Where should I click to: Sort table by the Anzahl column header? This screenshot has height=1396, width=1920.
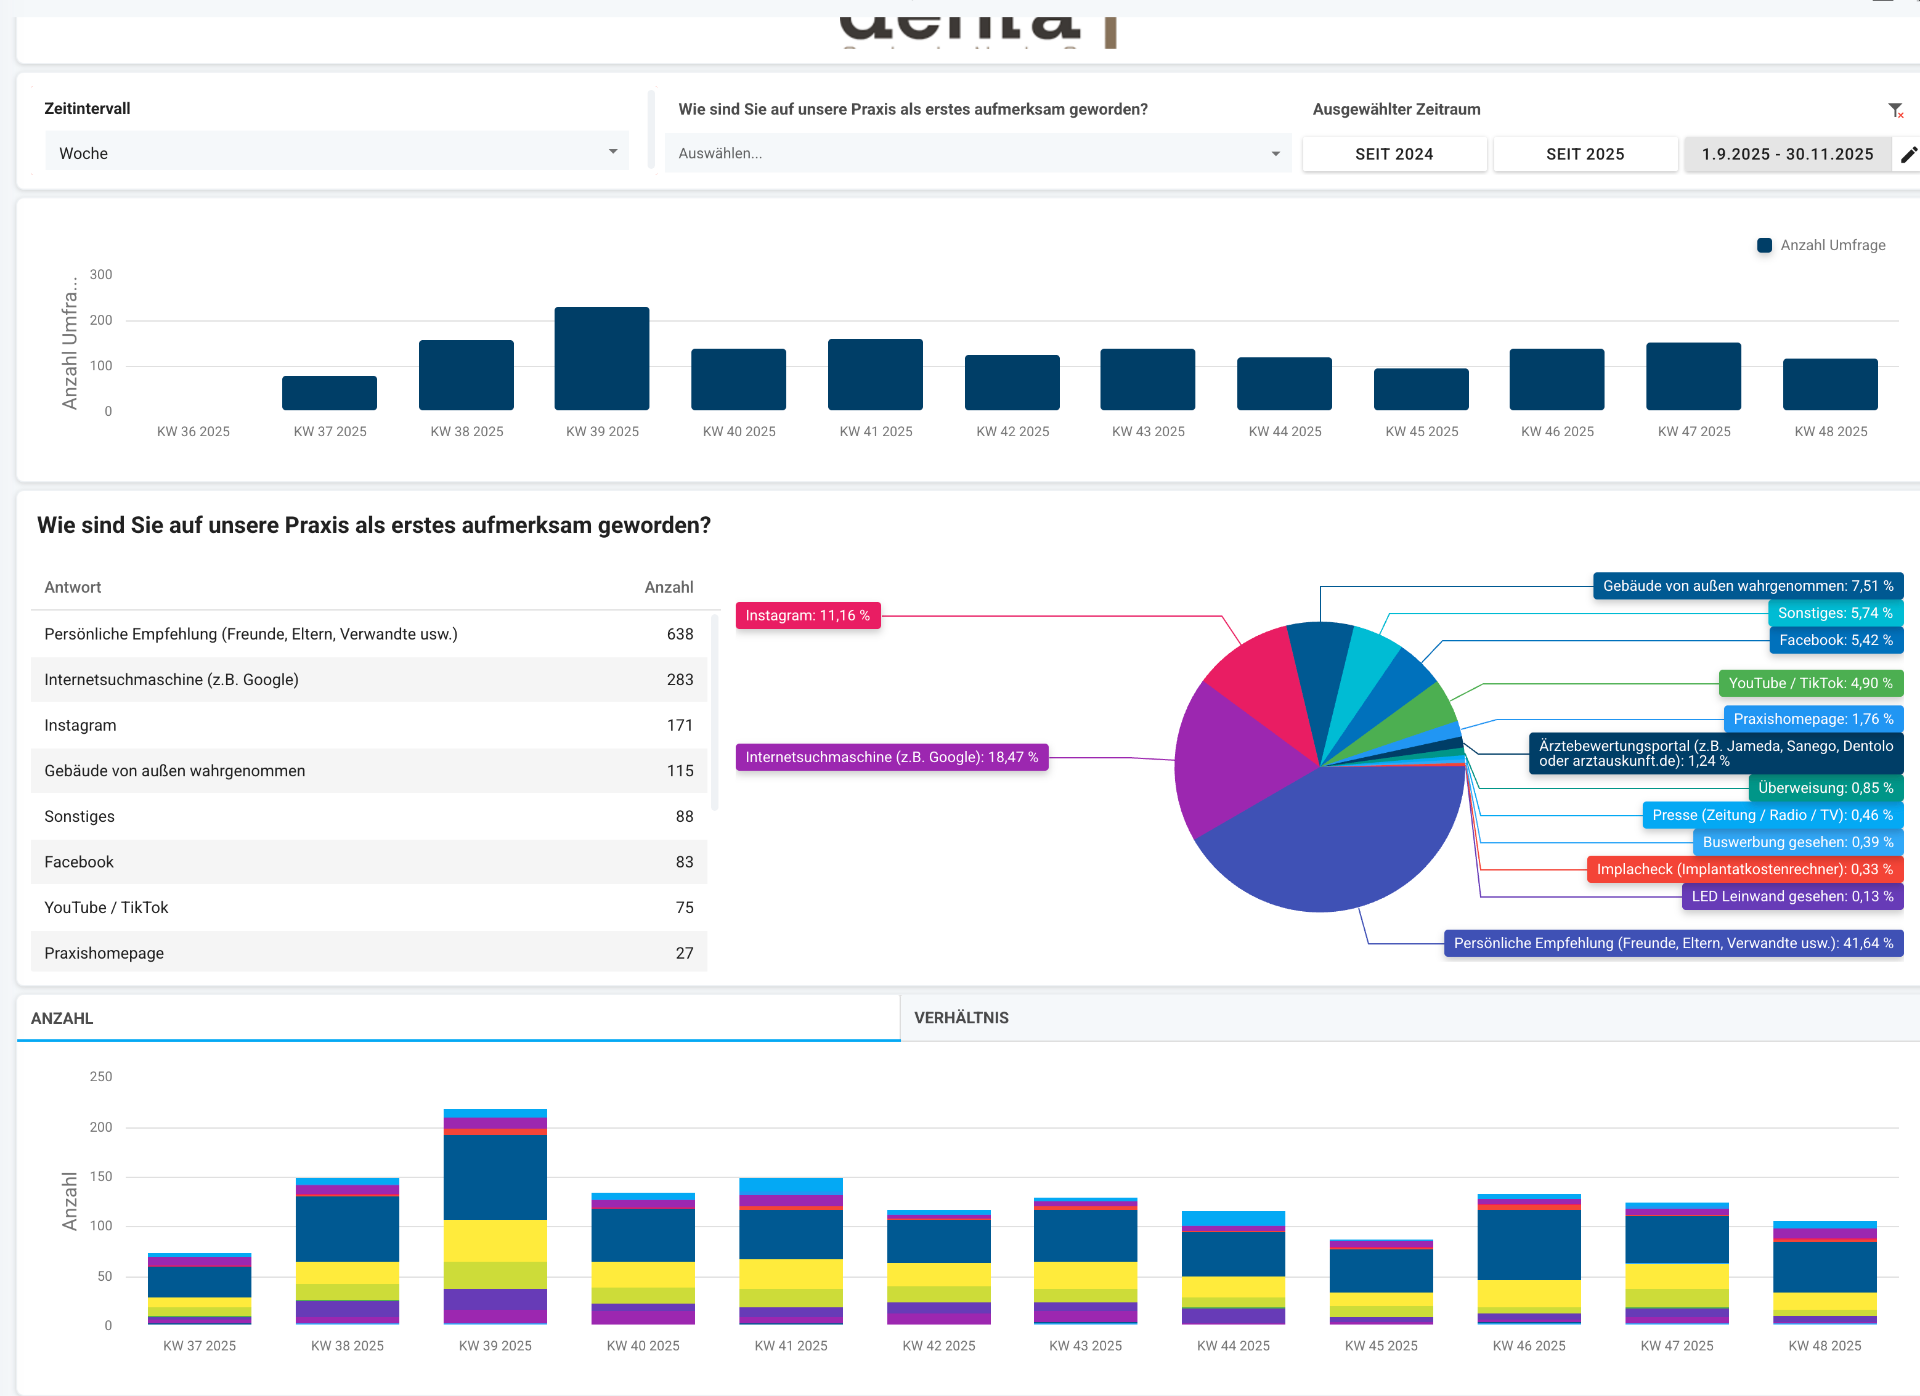pos(669,587)
